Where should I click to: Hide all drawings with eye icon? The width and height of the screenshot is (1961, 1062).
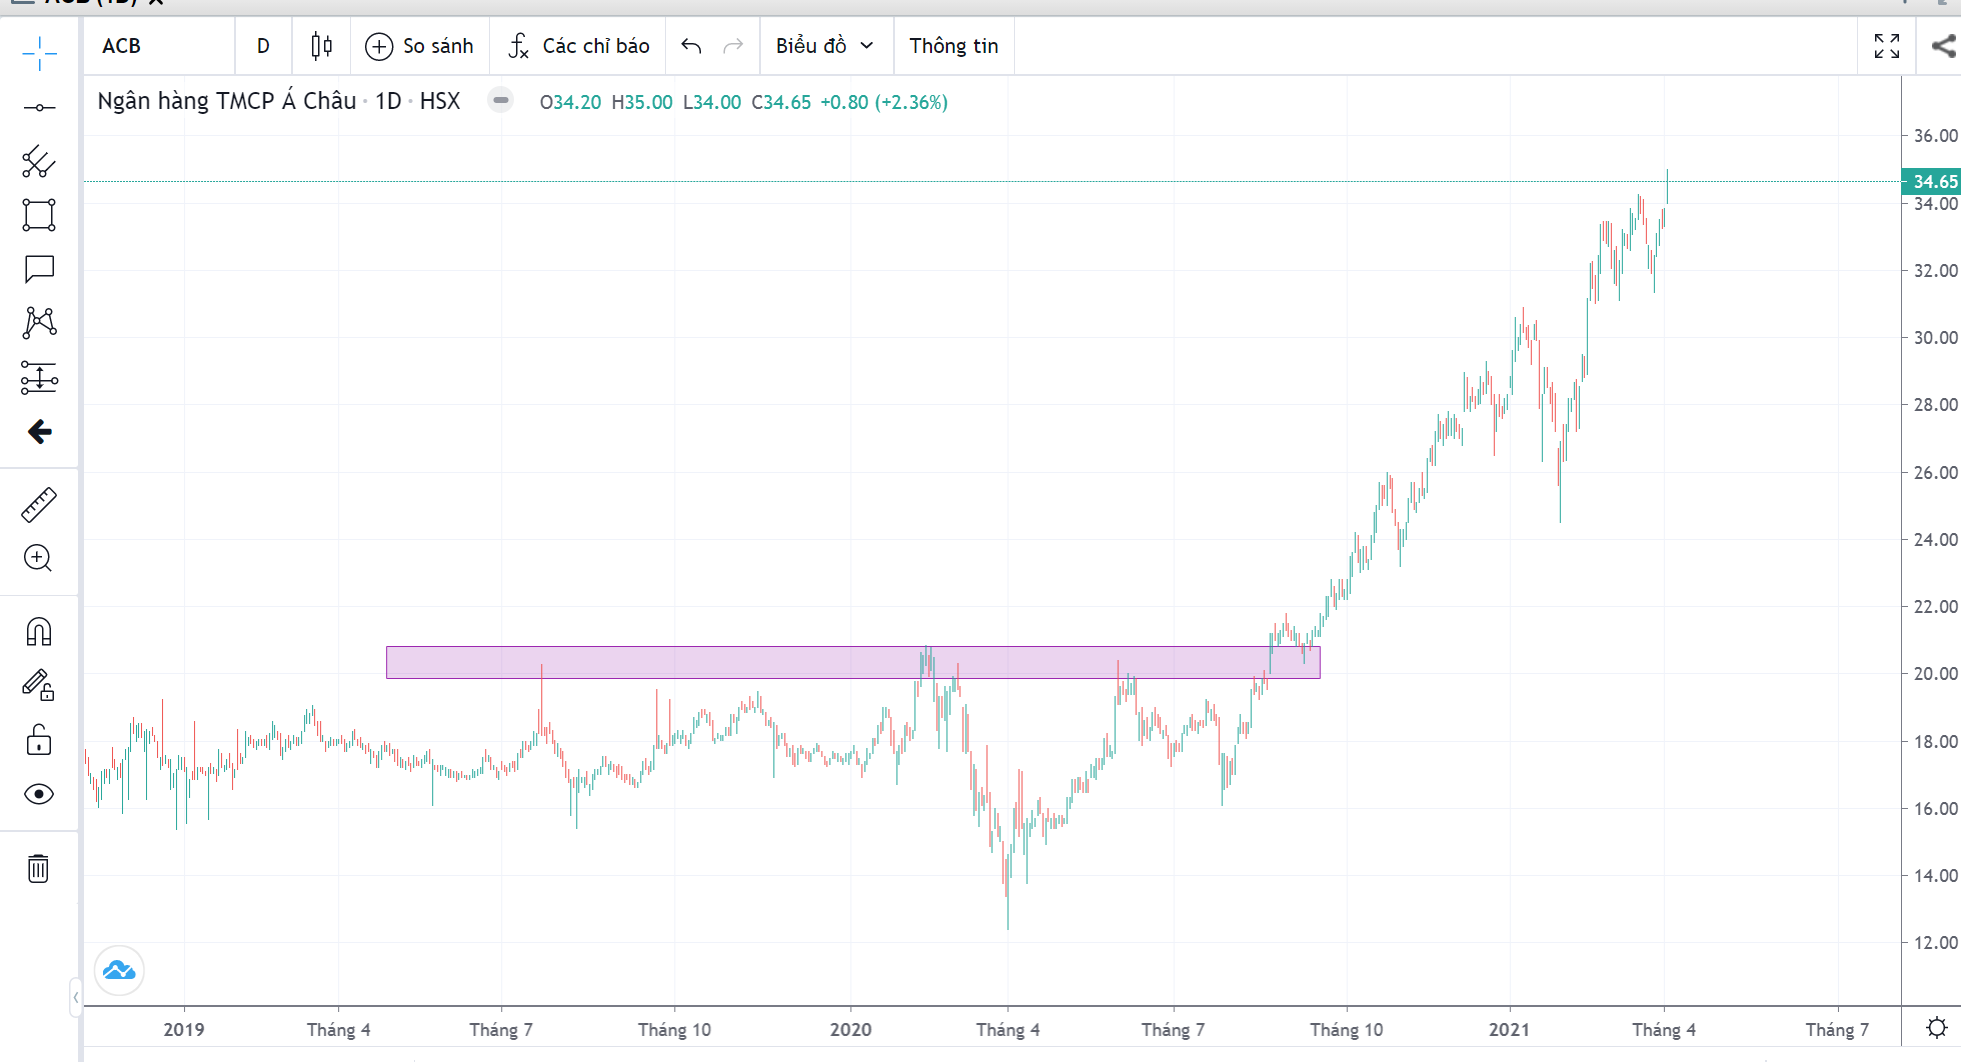coord(39,794)
